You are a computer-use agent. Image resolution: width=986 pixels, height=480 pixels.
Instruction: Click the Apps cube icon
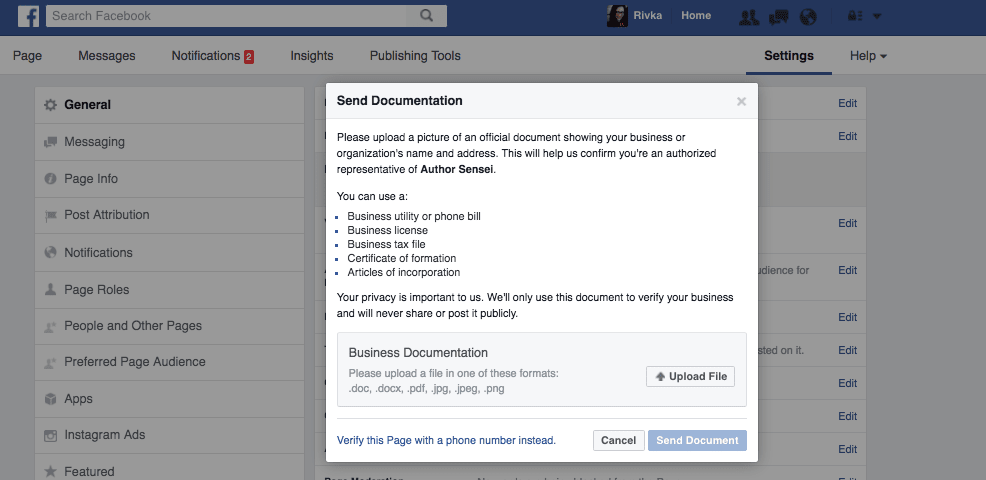(x=50, y=399)
